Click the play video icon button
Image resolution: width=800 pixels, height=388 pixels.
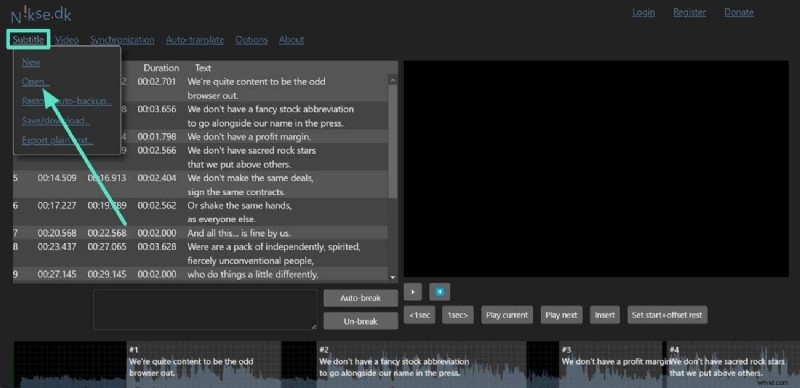(x=413, y=292)
